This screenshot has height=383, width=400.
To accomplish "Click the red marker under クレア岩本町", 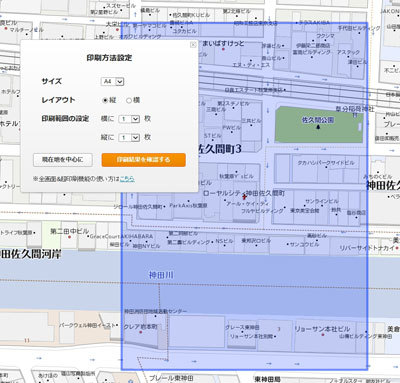I will [140, 332].
